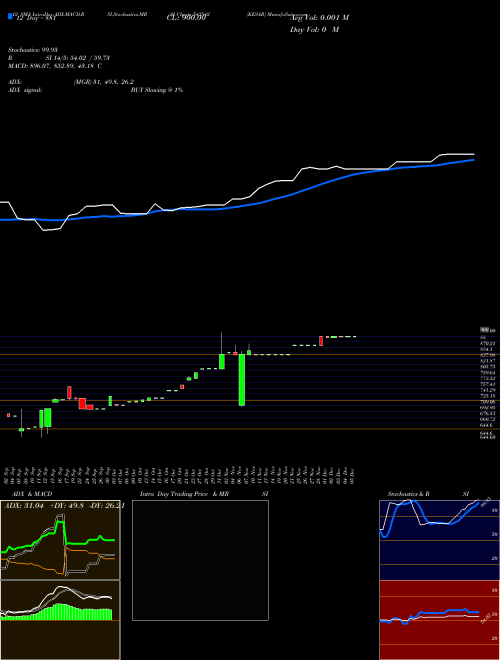Screen dimensions: 500x660
Task: Open the ADX indicator chart panel
Action: [x=60, y=540]
